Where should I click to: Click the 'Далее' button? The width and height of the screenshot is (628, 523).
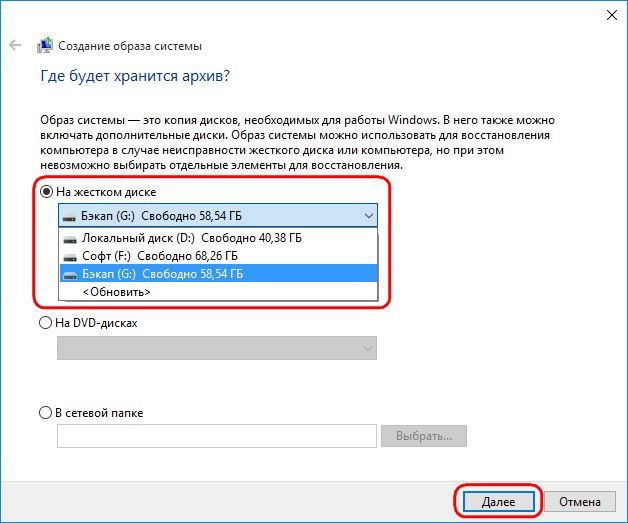[499, 501]
